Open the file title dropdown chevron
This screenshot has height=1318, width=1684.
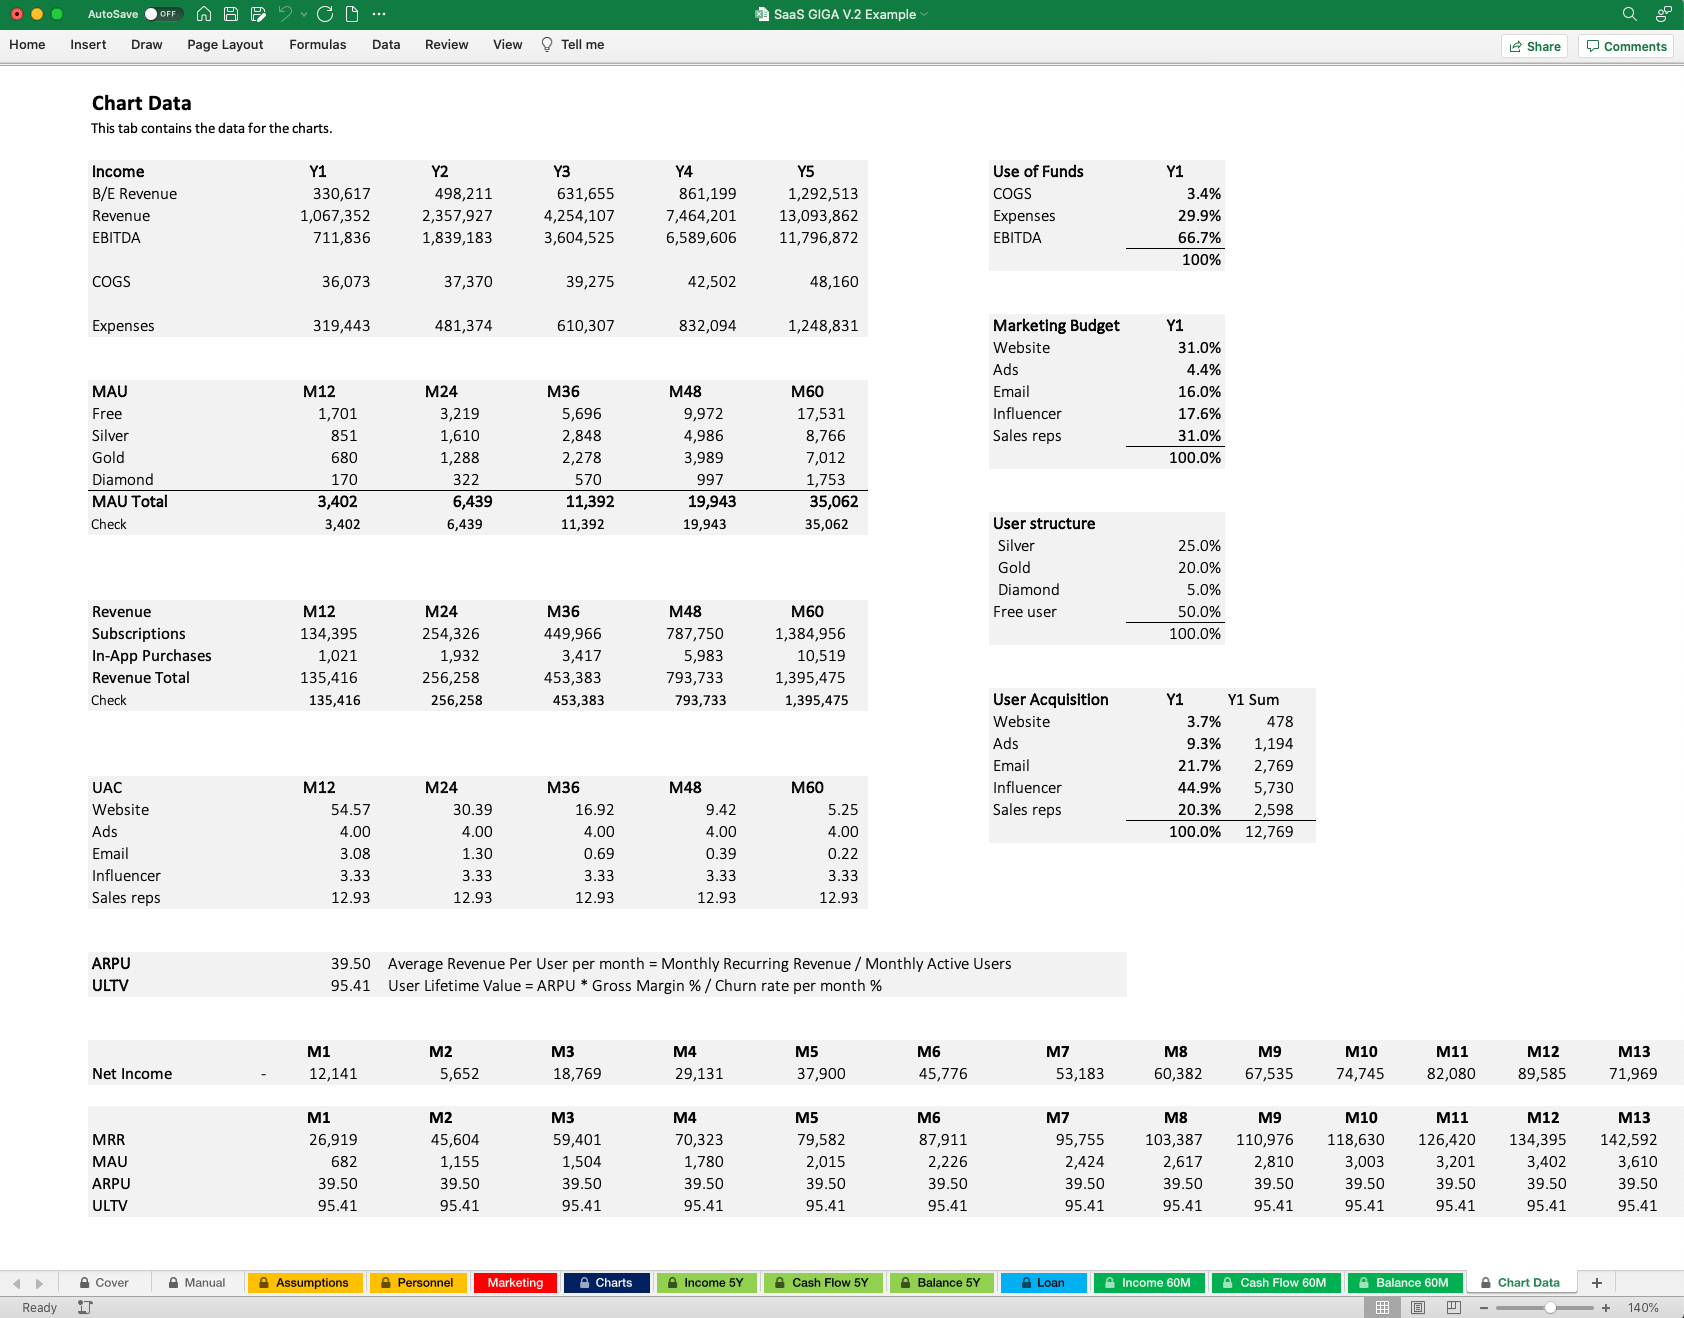[x=924, y=14]
